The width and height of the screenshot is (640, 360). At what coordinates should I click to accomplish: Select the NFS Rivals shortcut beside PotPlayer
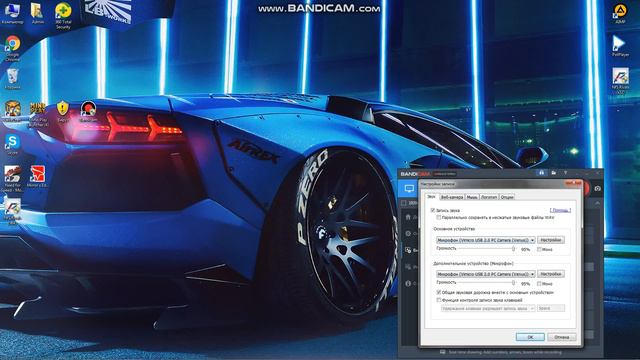pyautogui.click(x=620, y=81)
